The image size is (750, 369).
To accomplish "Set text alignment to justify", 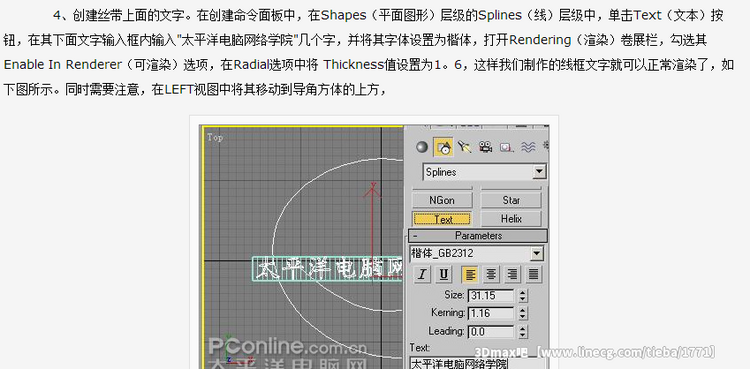I will [x=533, y=274].
